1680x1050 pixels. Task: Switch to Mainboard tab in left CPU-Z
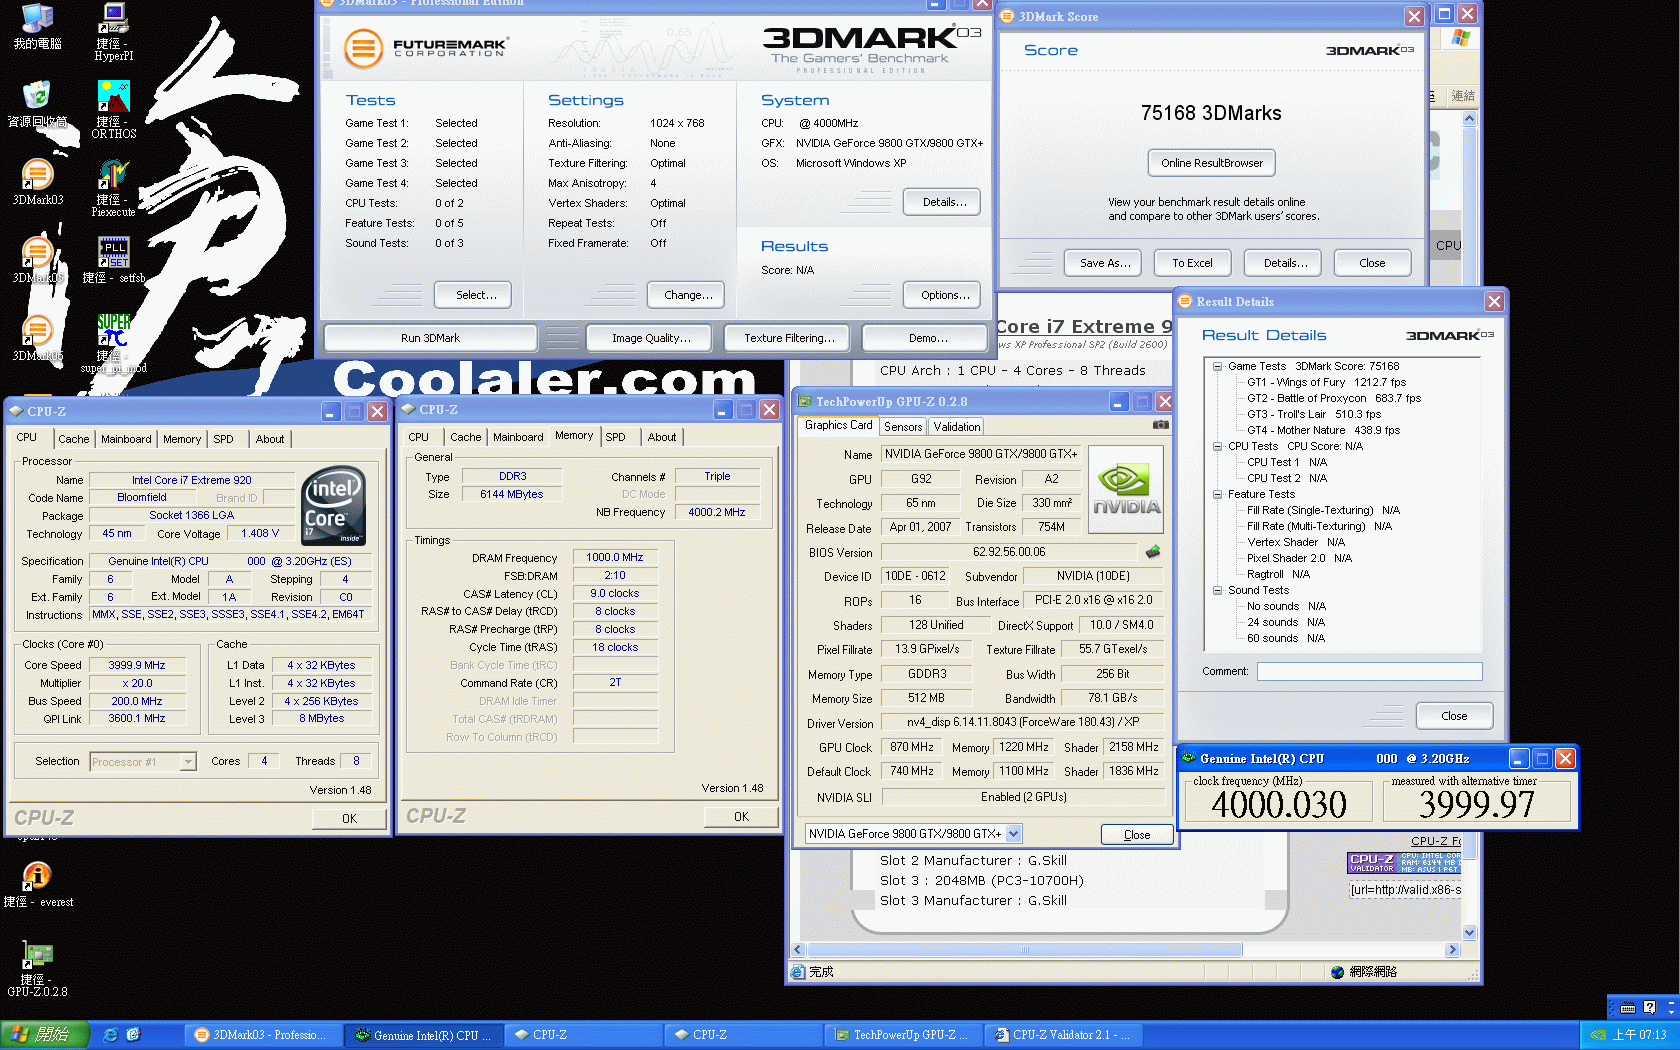[x=126, y=439]
